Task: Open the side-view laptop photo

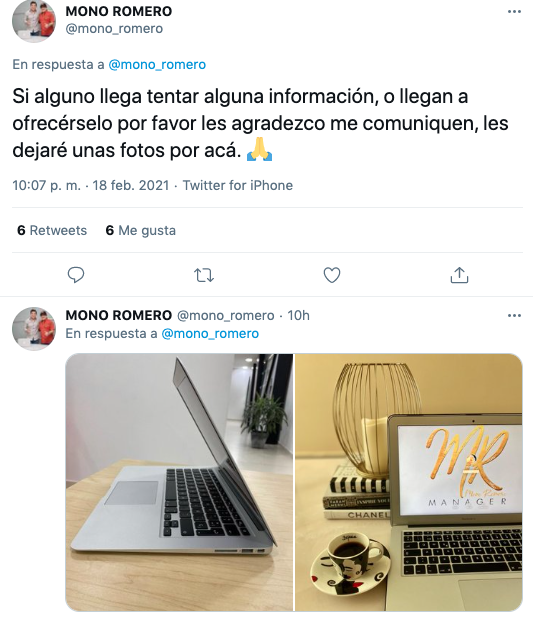Action: 179,482
